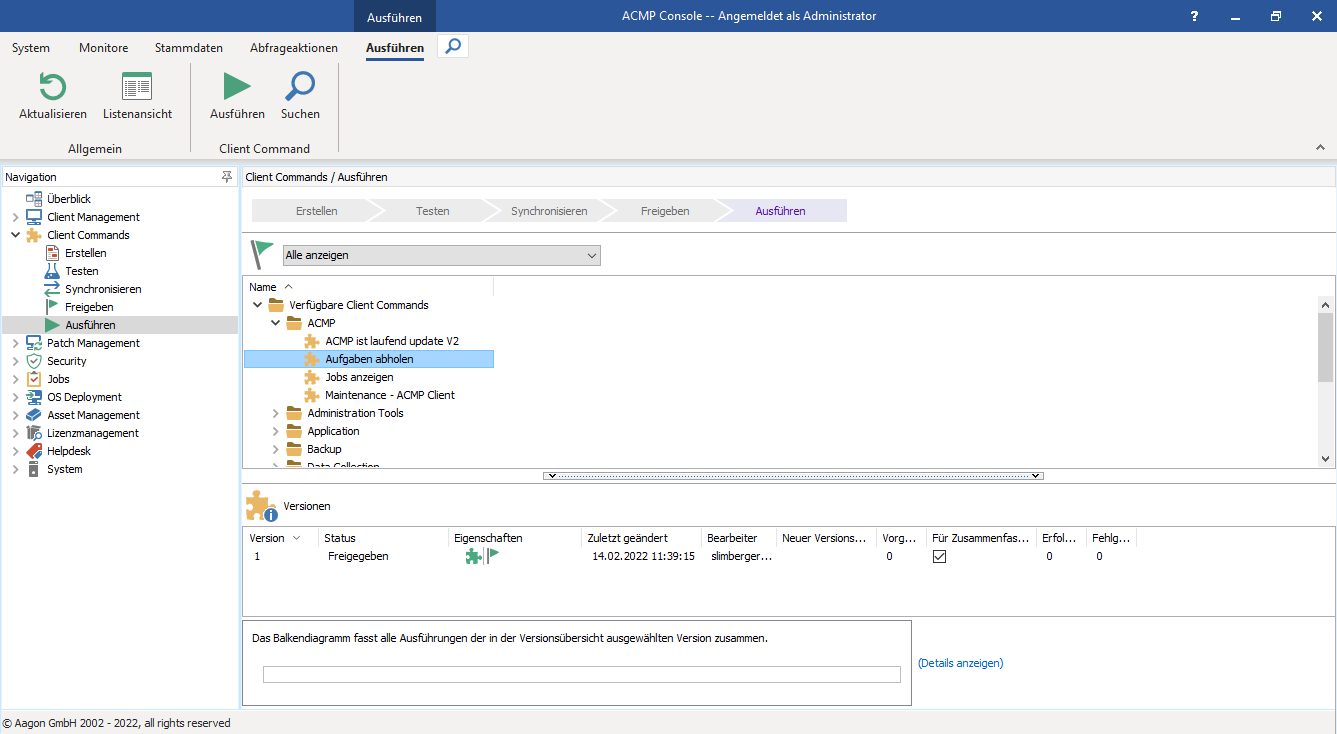Open the search icon beside ribbon tabs
The image size is (1337, 734).
453,46
